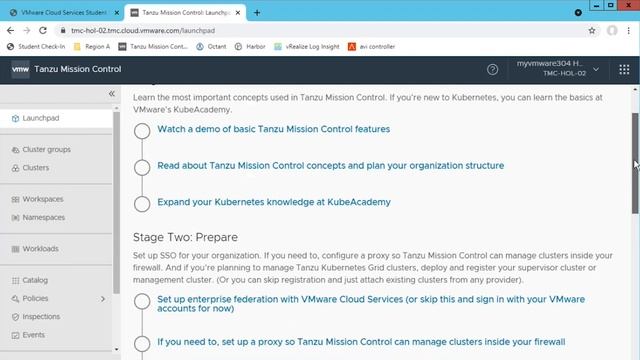Open the help question mark icon
This screenshot has width=640, height=360.
coord(492,69)
